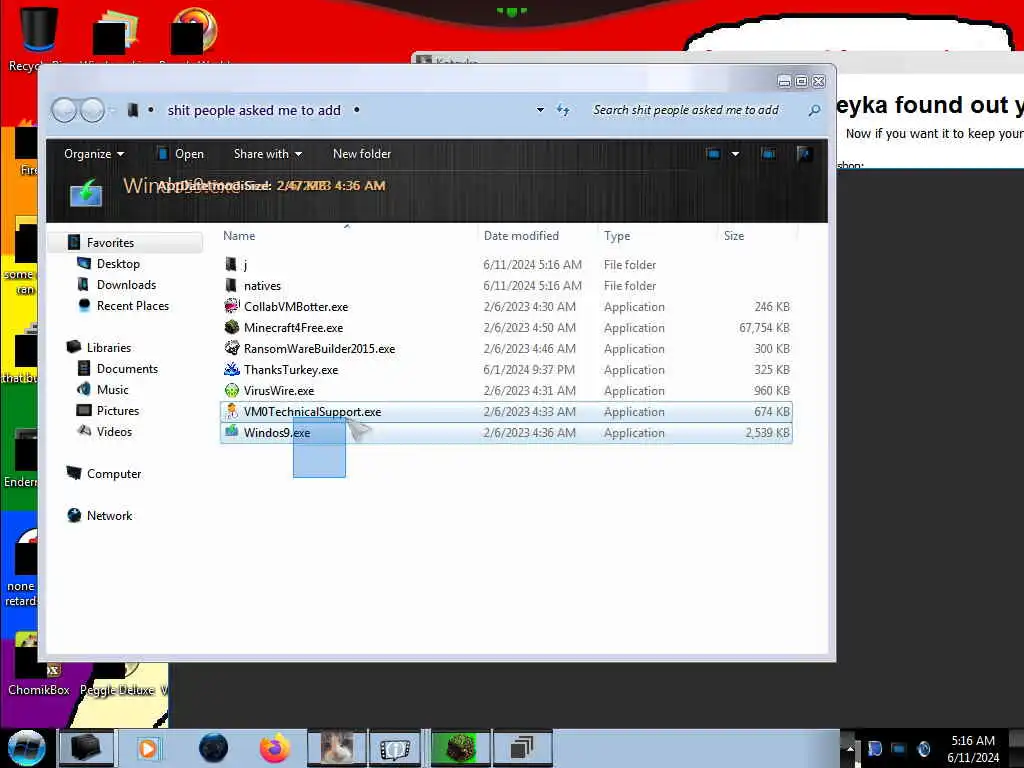Image resolution: width=1024 pixels, height=768 pixels.
Task: Click the Back navigation button
Action: [65, 110]
